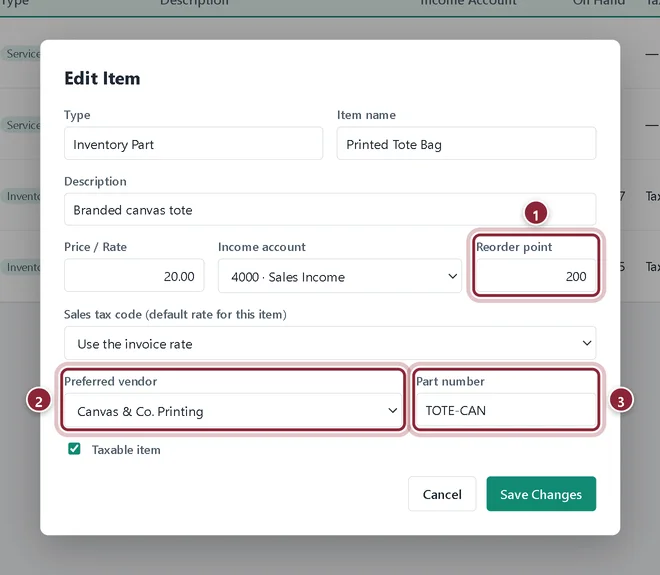660x575 pixels.
Task: Open the Sales tax code dropdown
Action: point(330,343)
